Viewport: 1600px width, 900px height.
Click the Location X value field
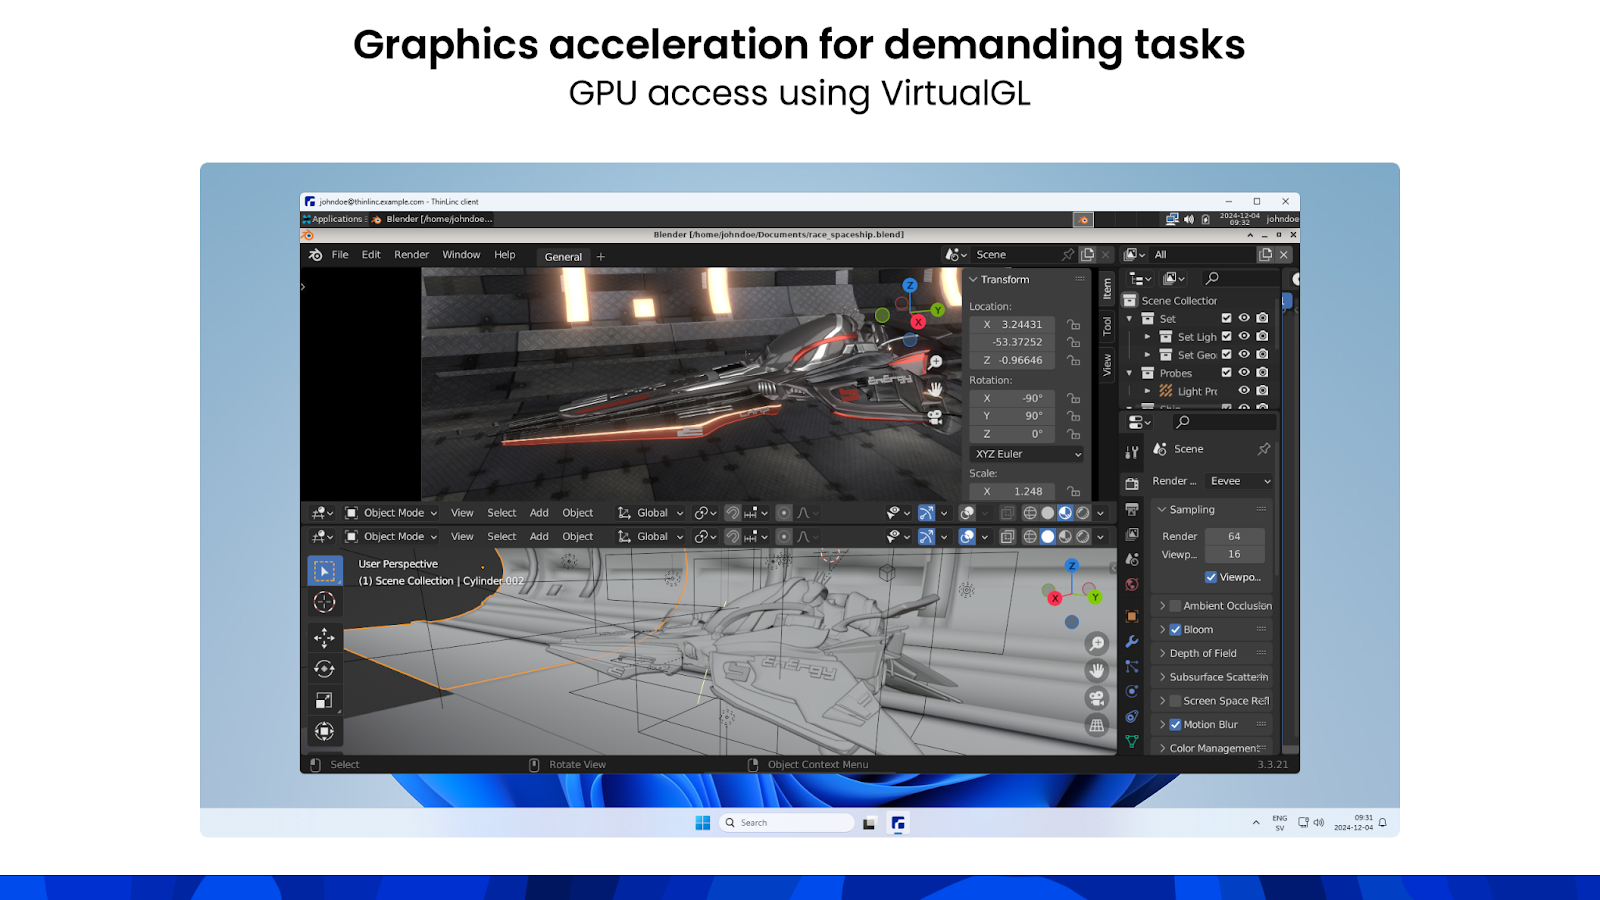pos(1013,325)
